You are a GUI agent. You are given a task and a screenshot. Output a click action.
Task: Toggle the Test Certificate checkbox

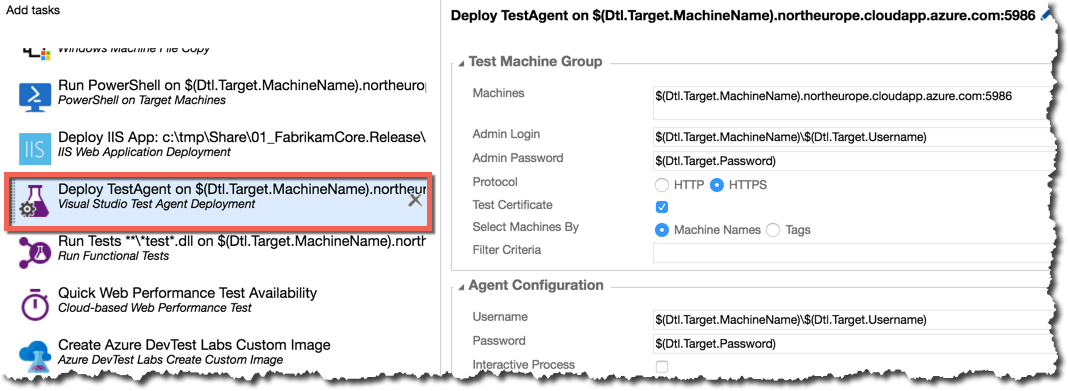pyautogui.click(x=661, y=207)
